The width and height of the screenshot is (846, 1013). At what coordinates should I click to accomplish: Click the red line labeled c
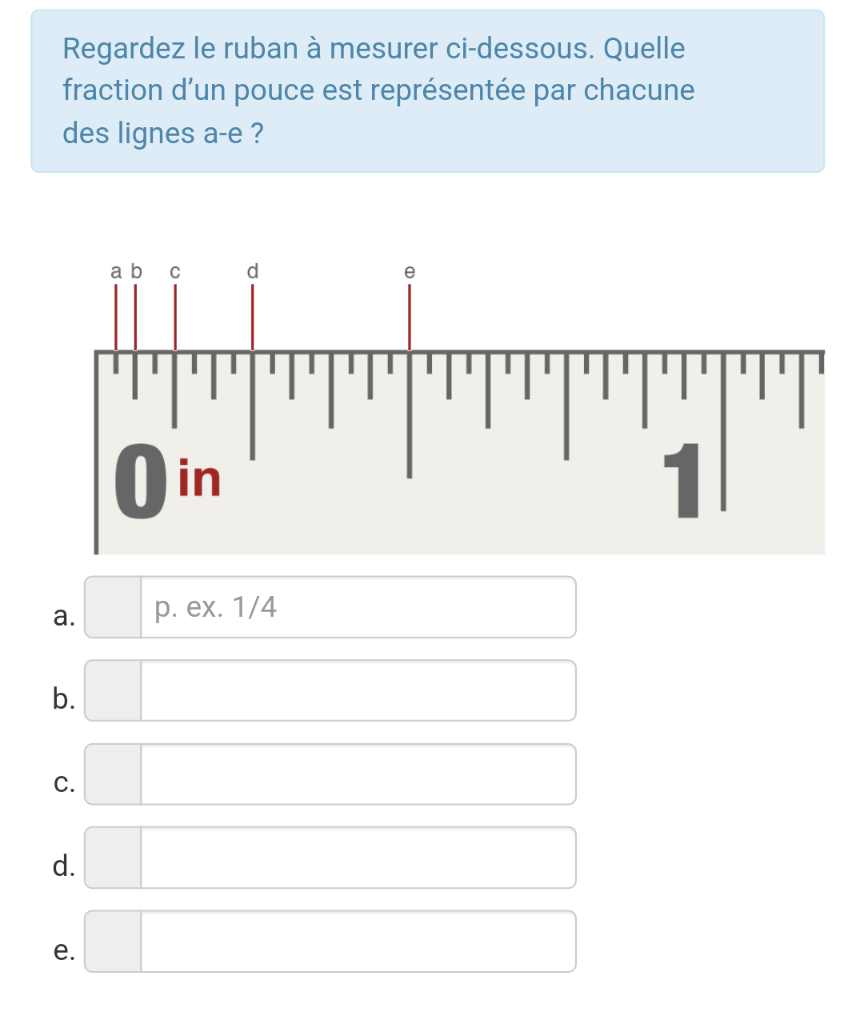(x=175, y=316)
